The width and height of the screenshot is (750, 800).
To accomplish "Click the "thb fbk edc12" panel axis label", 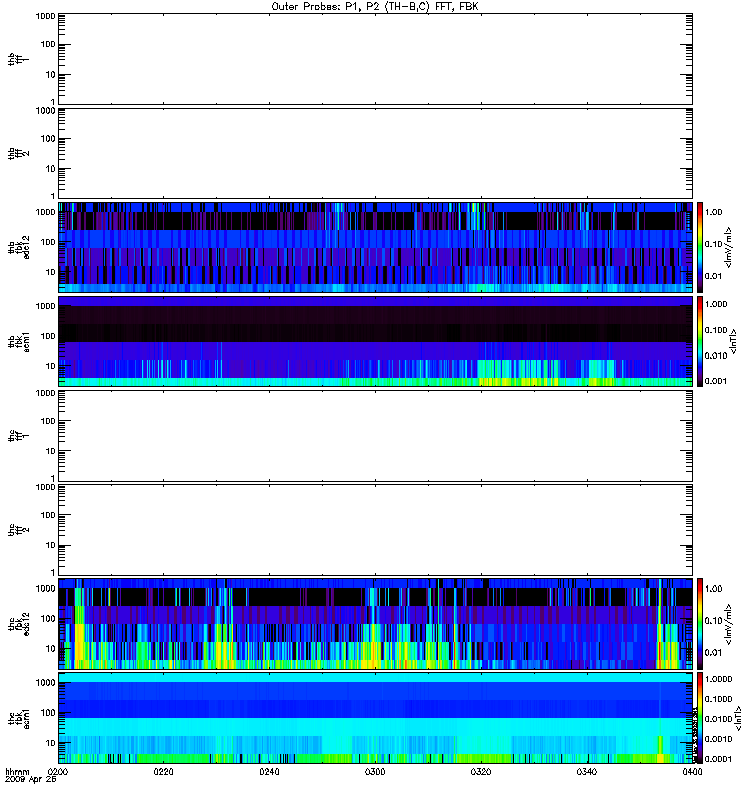I will (x=19, y=247).
